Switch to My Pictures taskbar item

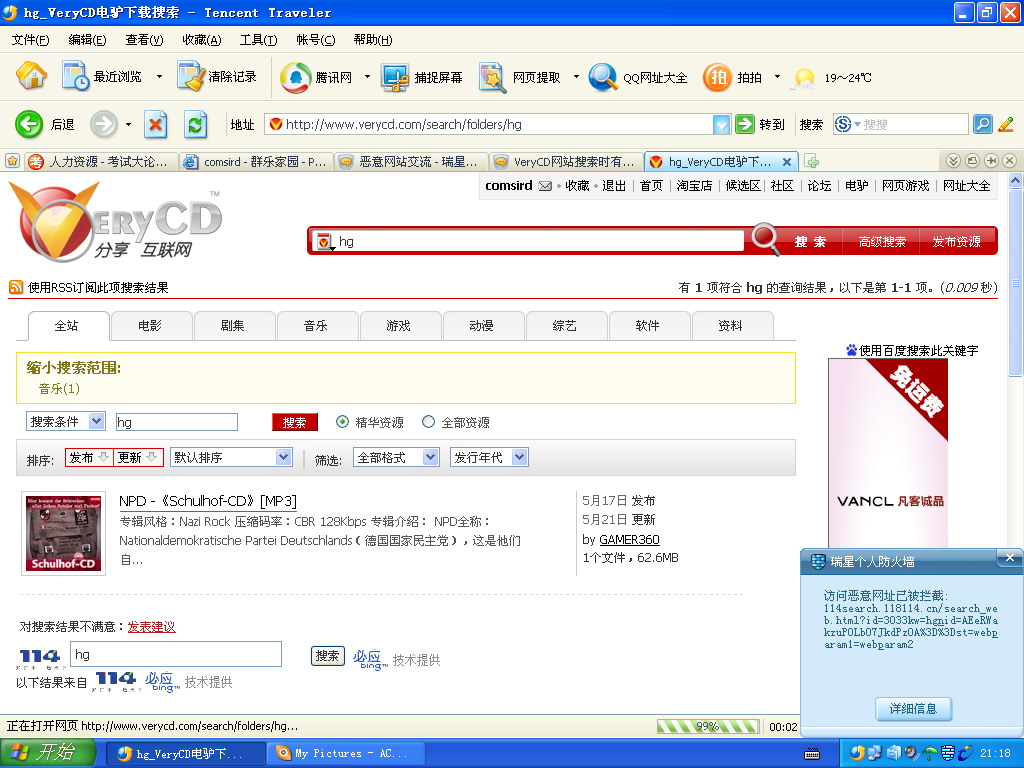coord(346,753)
